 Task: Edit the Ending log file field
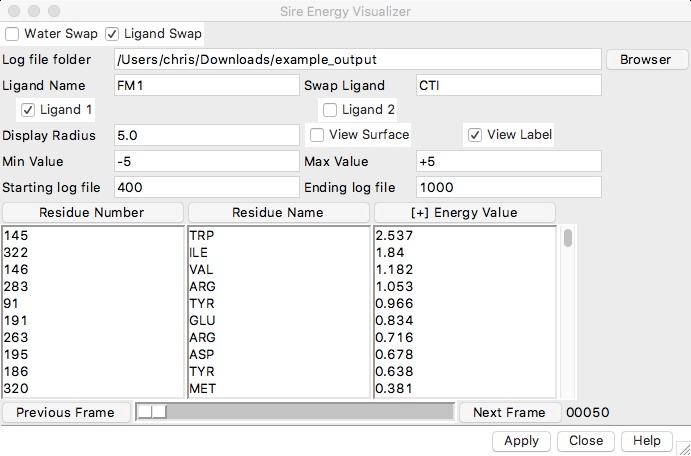[509, 187]
